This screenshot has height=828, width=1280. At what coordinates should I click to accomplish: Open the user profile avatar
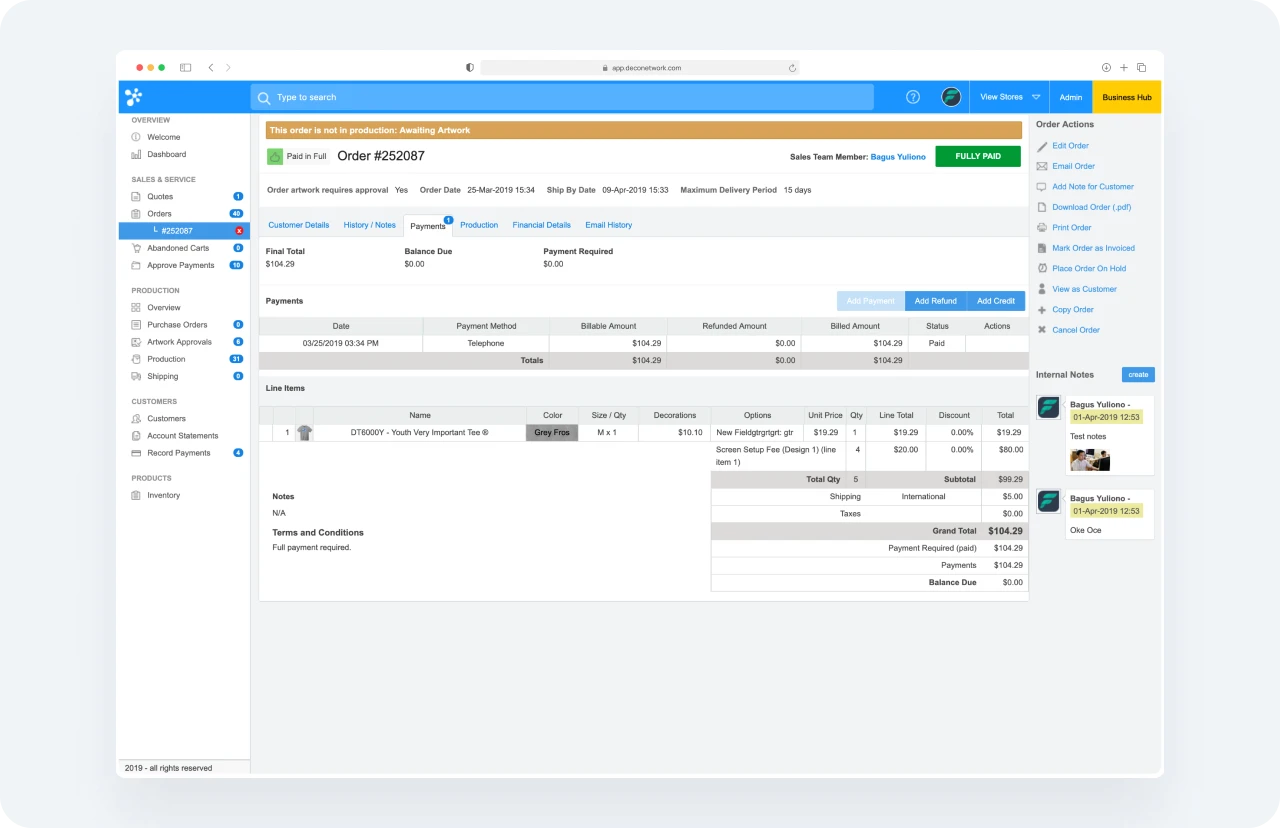951,97
